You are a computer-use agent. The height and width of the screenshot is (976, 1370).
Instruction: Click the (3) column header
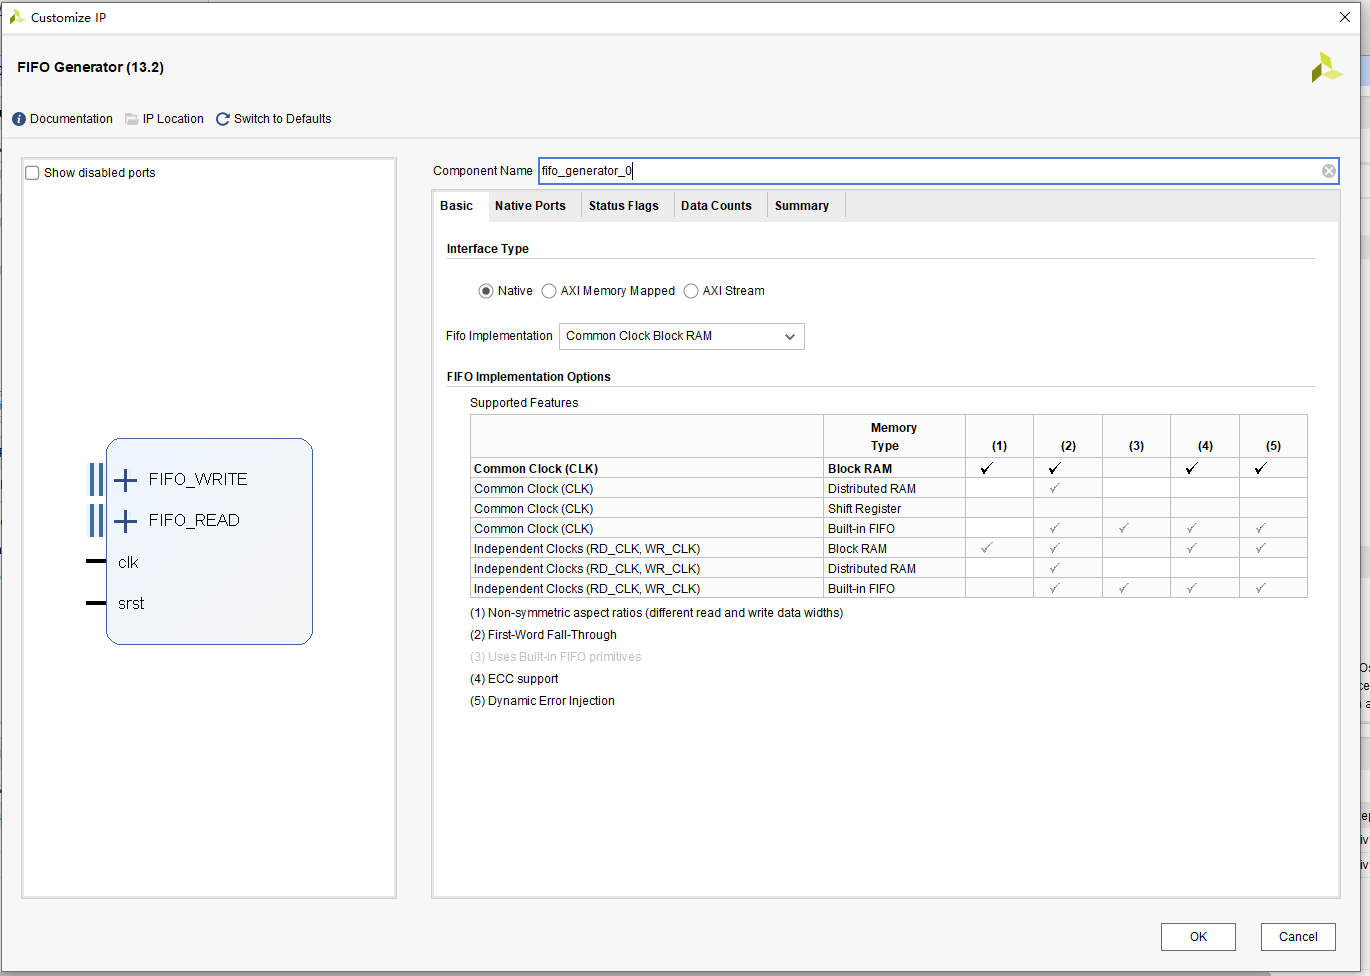tap(1136, 437)
